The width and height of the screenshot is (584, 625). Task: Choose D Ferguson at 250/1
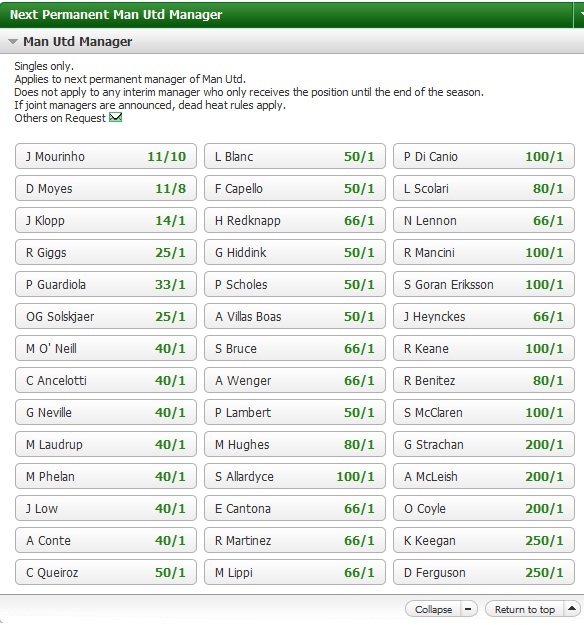484,572
